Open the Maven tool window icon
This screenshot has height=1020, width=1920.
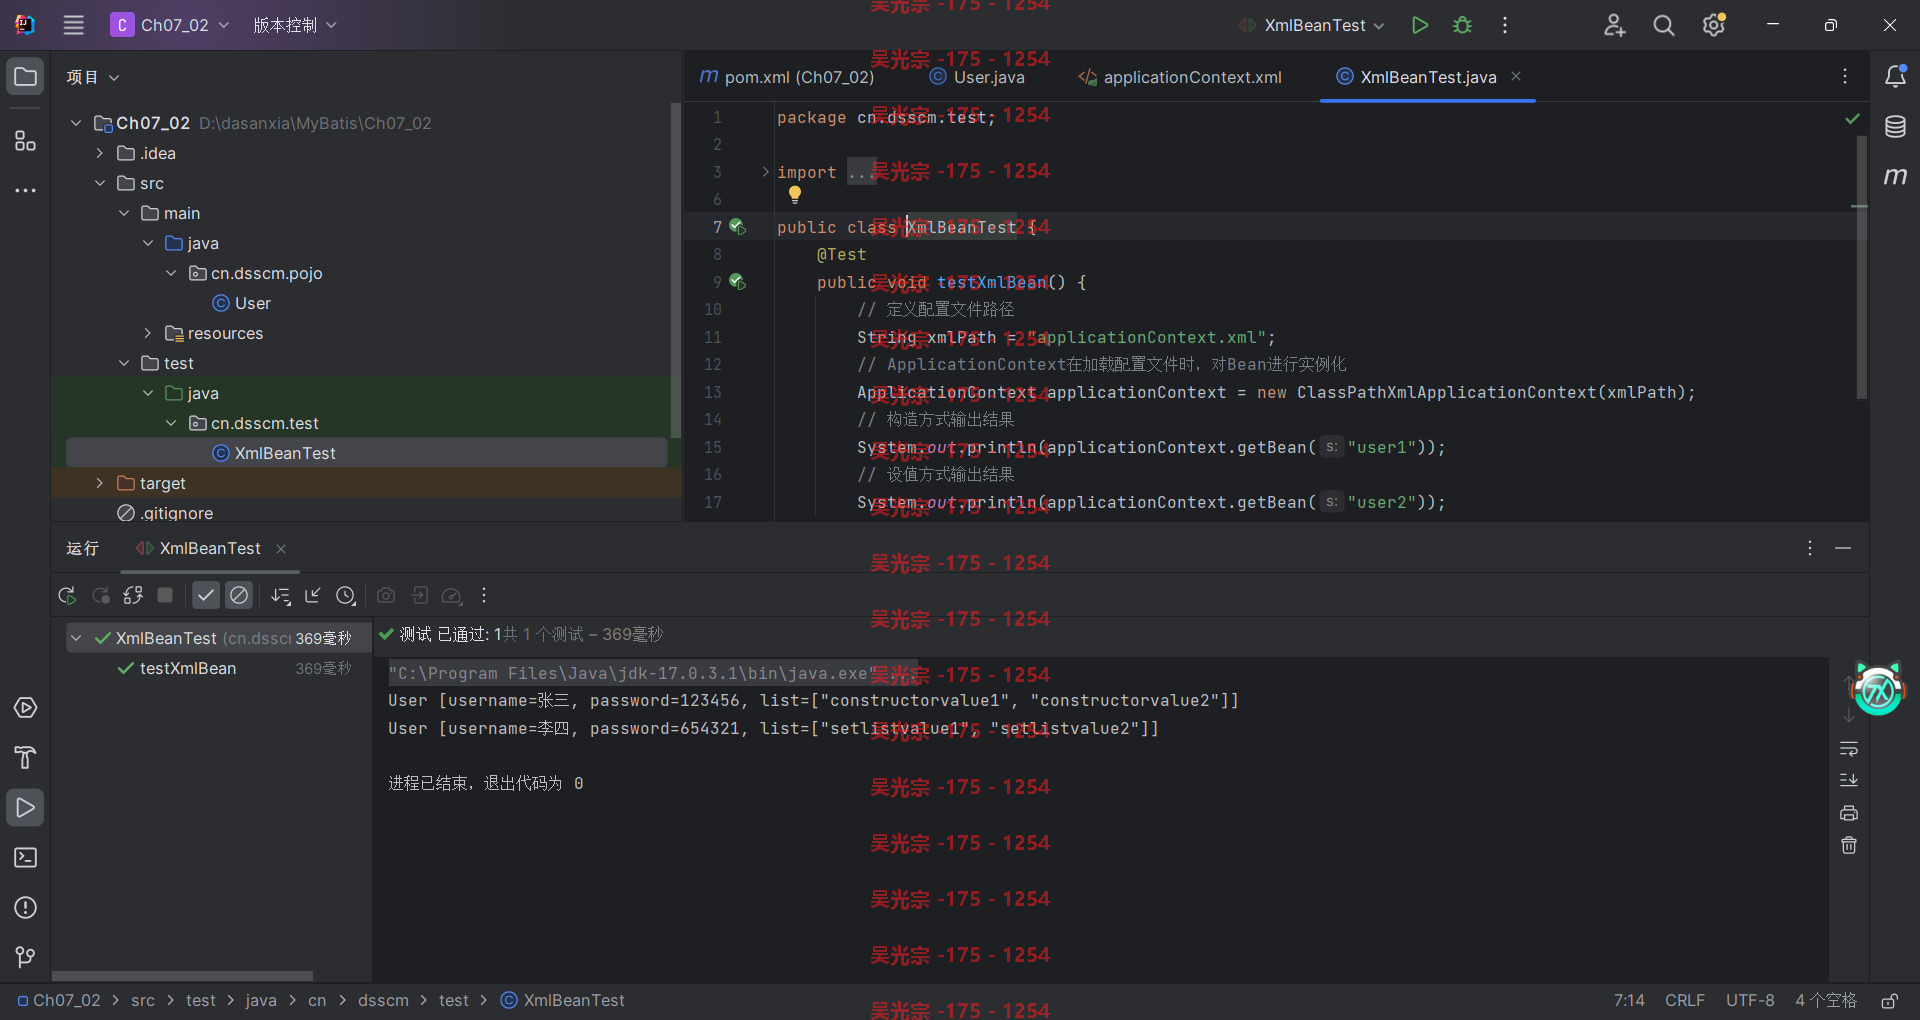(x=1895, y=176)
